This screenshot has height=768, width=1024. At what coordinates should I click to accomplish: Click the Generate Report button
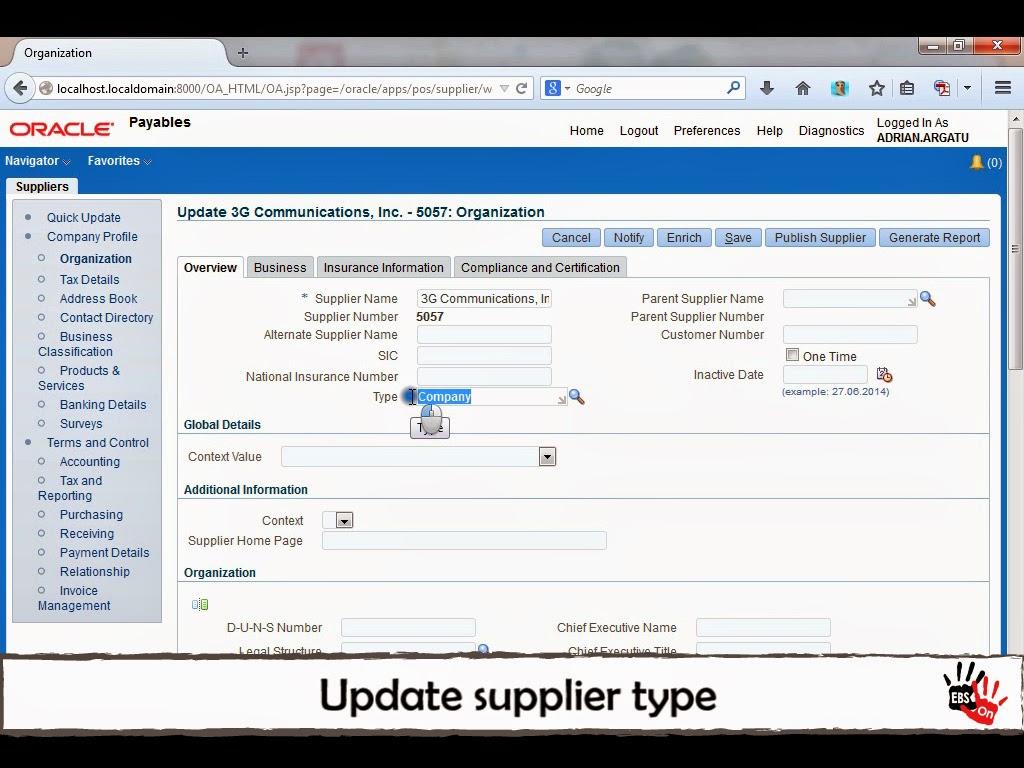[934, 237]
